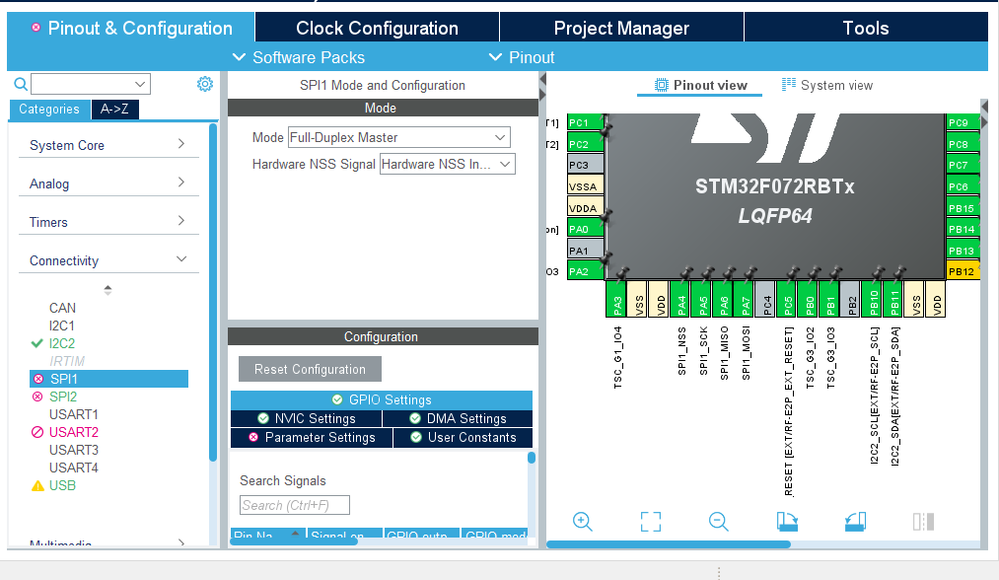999x580 pixels.
Task: Click pin PC3 on the chip
Action: (x=586, y=164)
